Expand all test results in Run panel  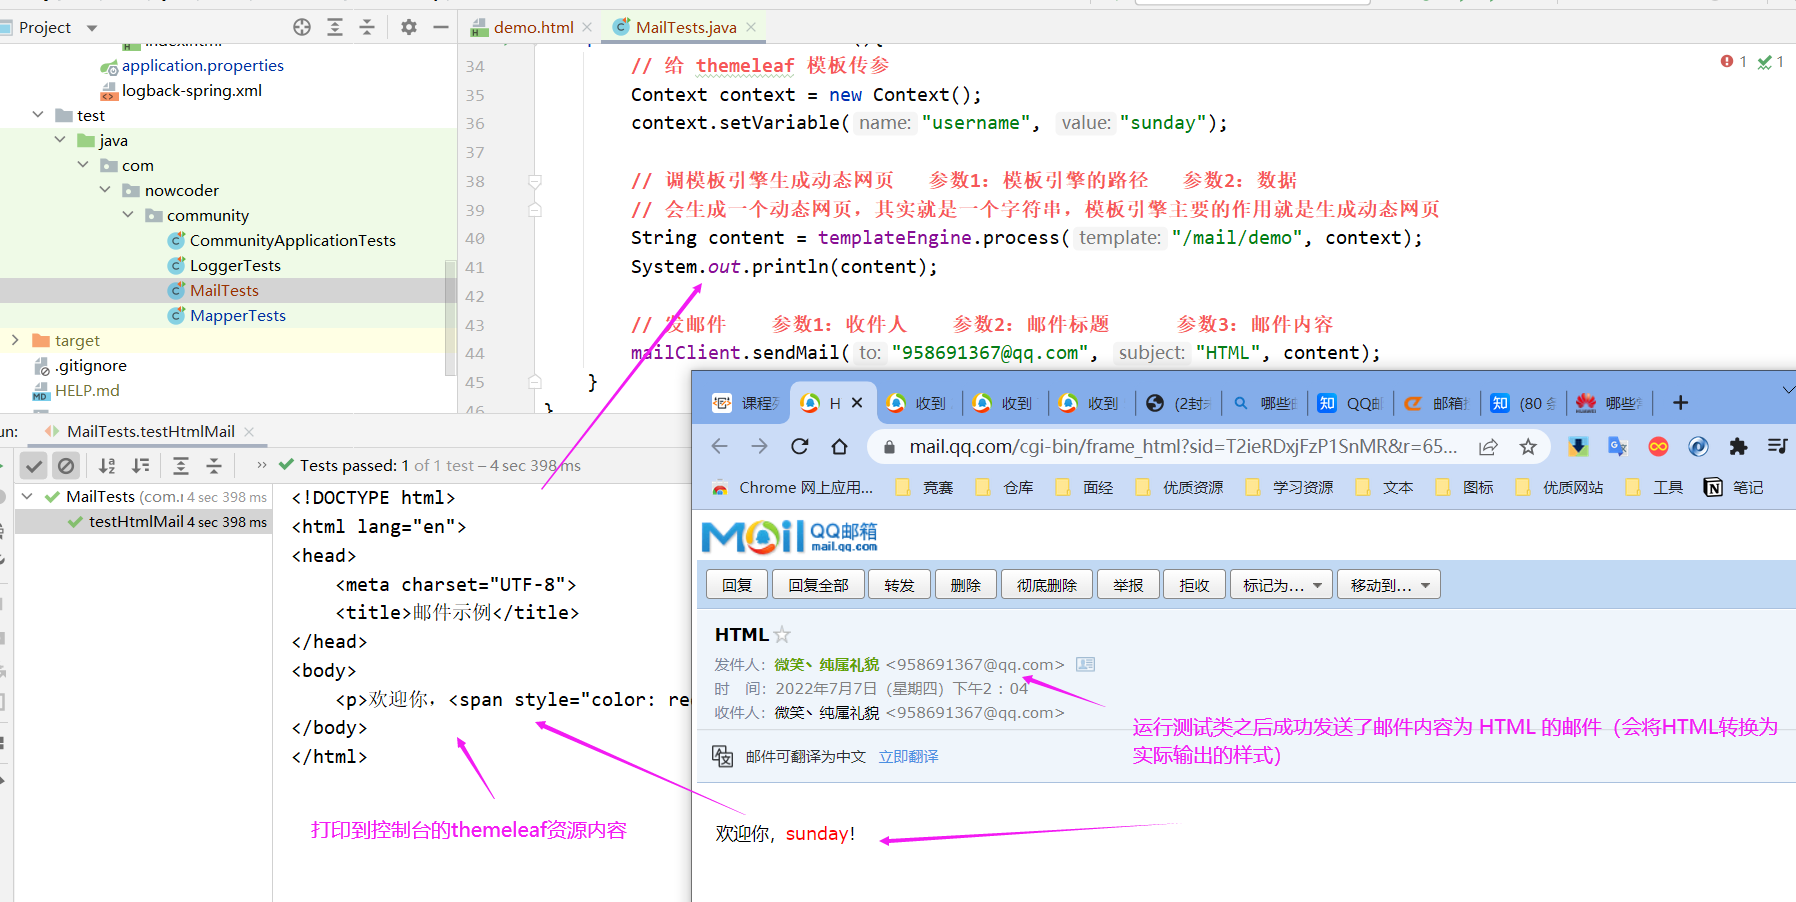click(x=181, y=465)
